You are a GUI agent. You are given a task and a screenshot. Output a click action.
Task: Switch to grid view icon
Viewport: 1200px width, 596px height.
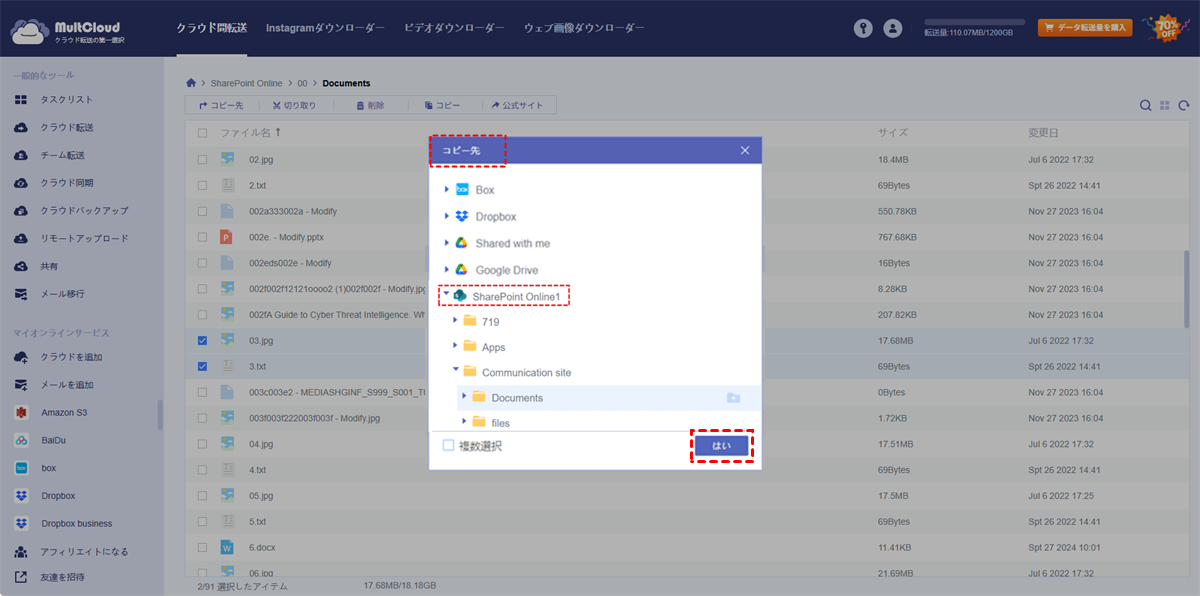[x=1165, y=105]
